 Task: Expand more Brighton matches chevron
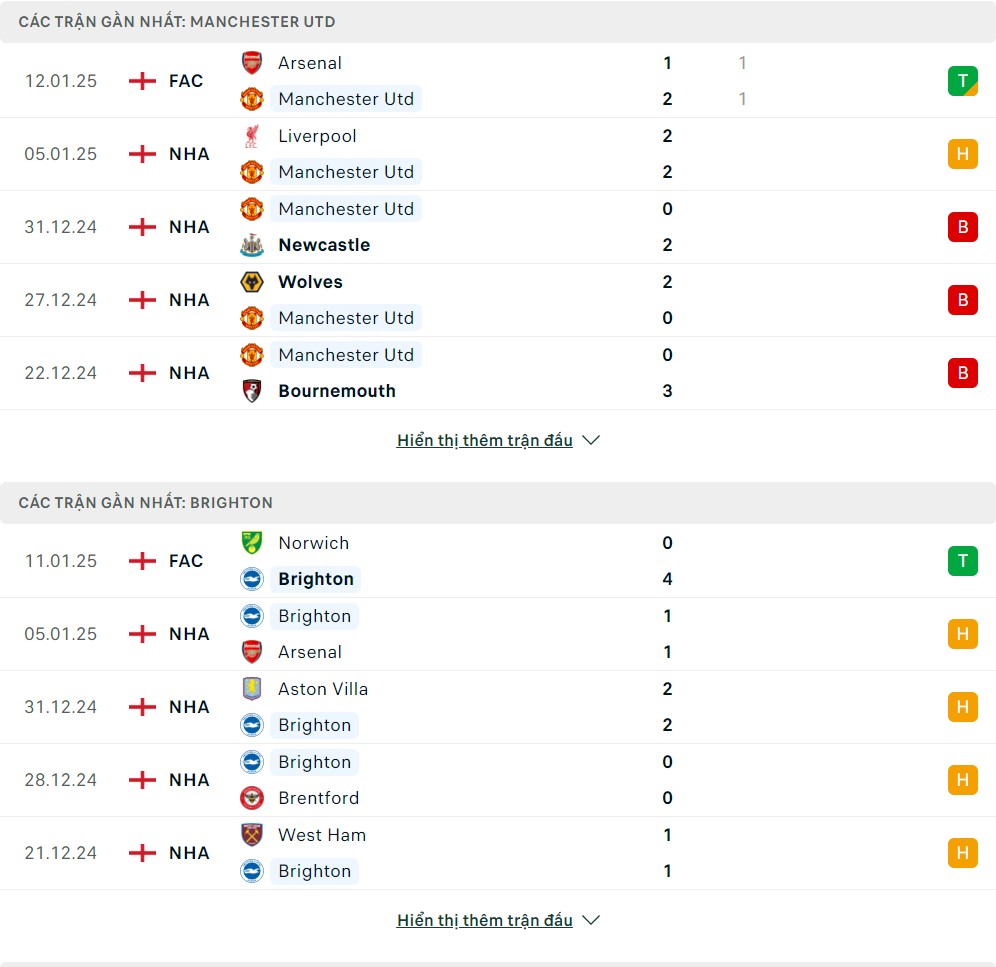coord(591,920)
